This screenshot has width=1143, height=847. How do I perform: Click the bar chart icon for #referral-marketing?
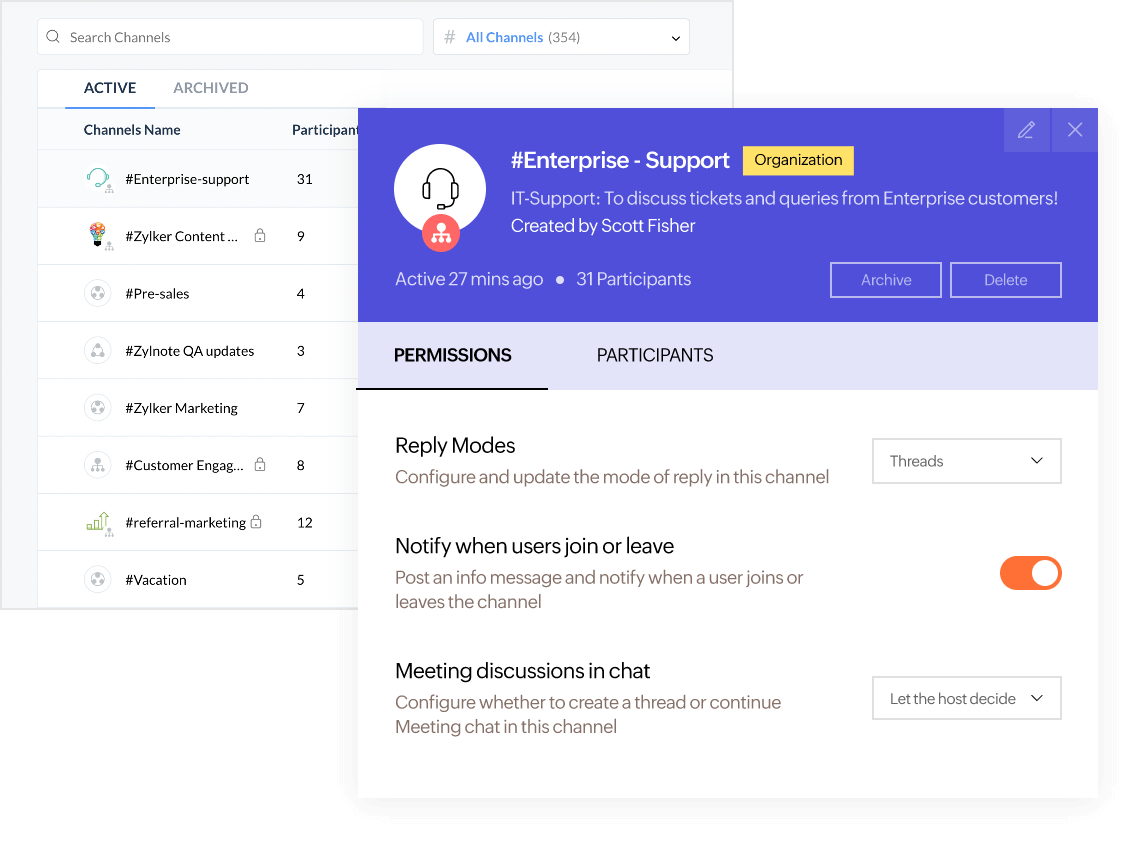click(x=97, y=522)
